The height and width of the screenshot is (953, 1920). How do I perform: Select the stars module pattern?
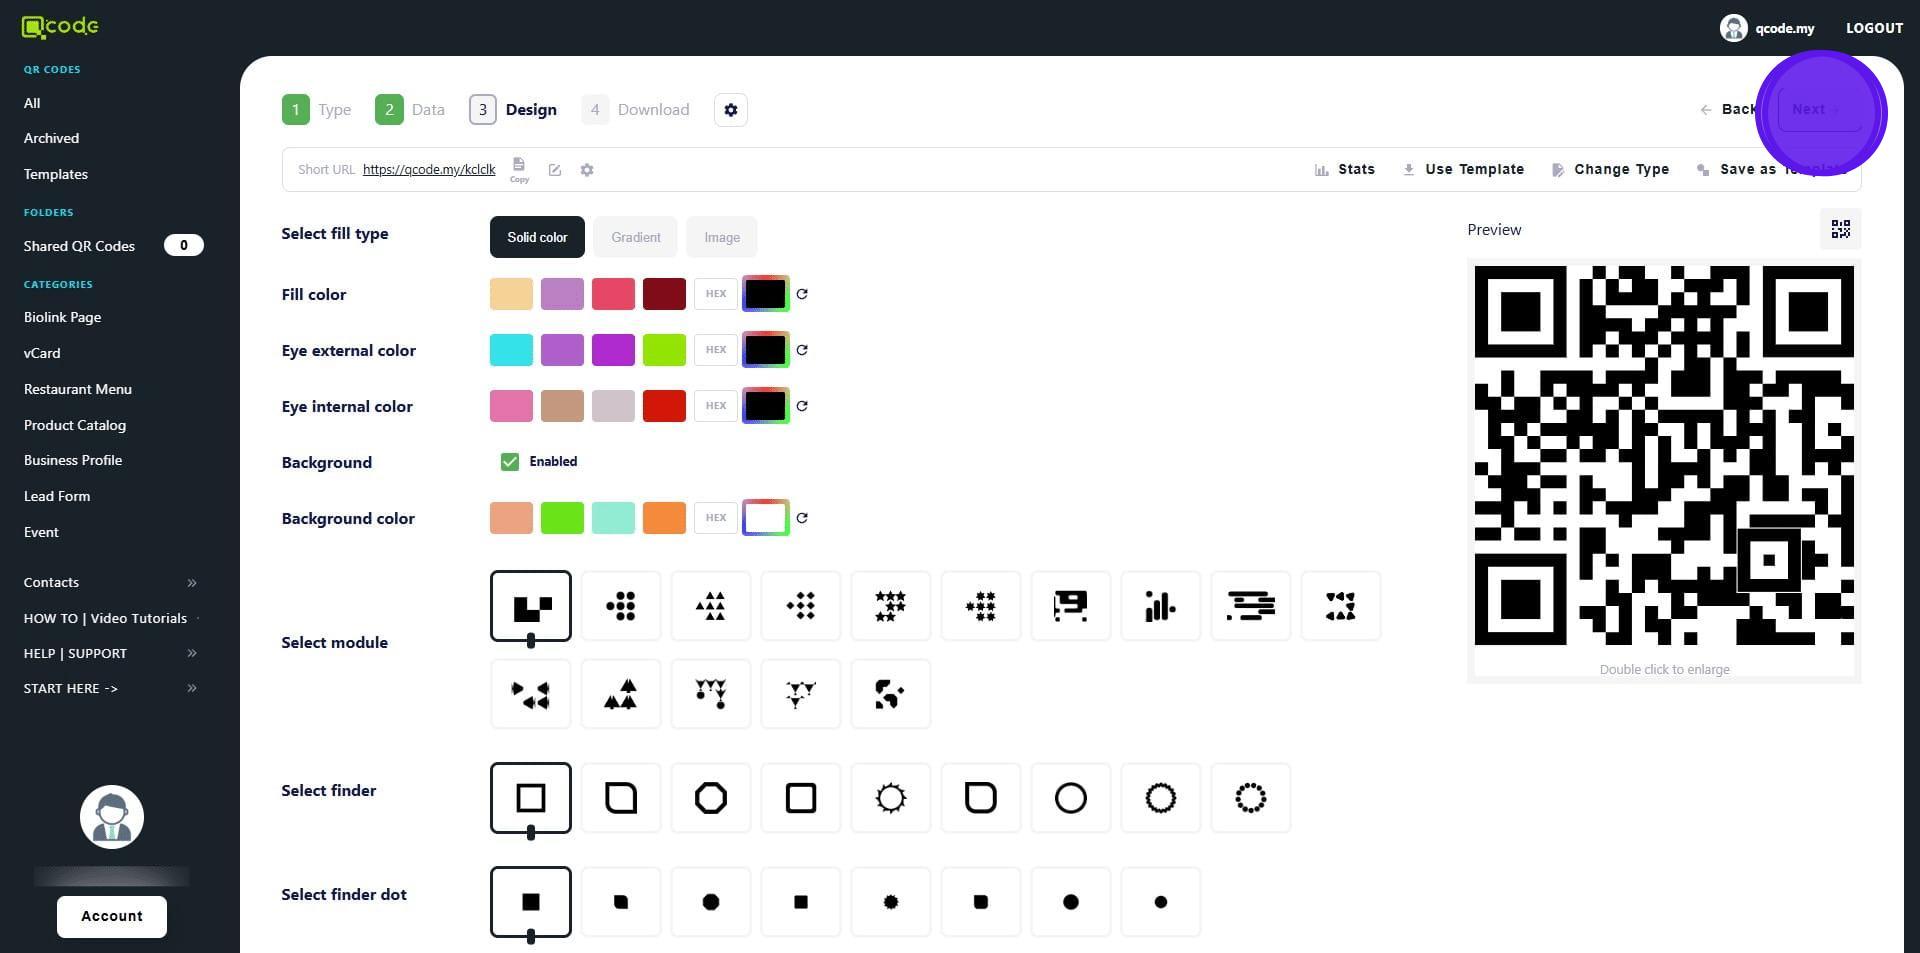(x=890, y=606)
